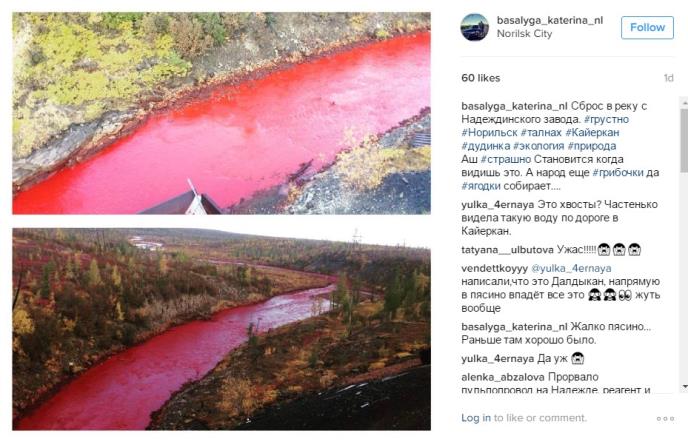Open the #Норильск hashtag
This screenshot has height=442, width=688.
(x=489, y=133)
